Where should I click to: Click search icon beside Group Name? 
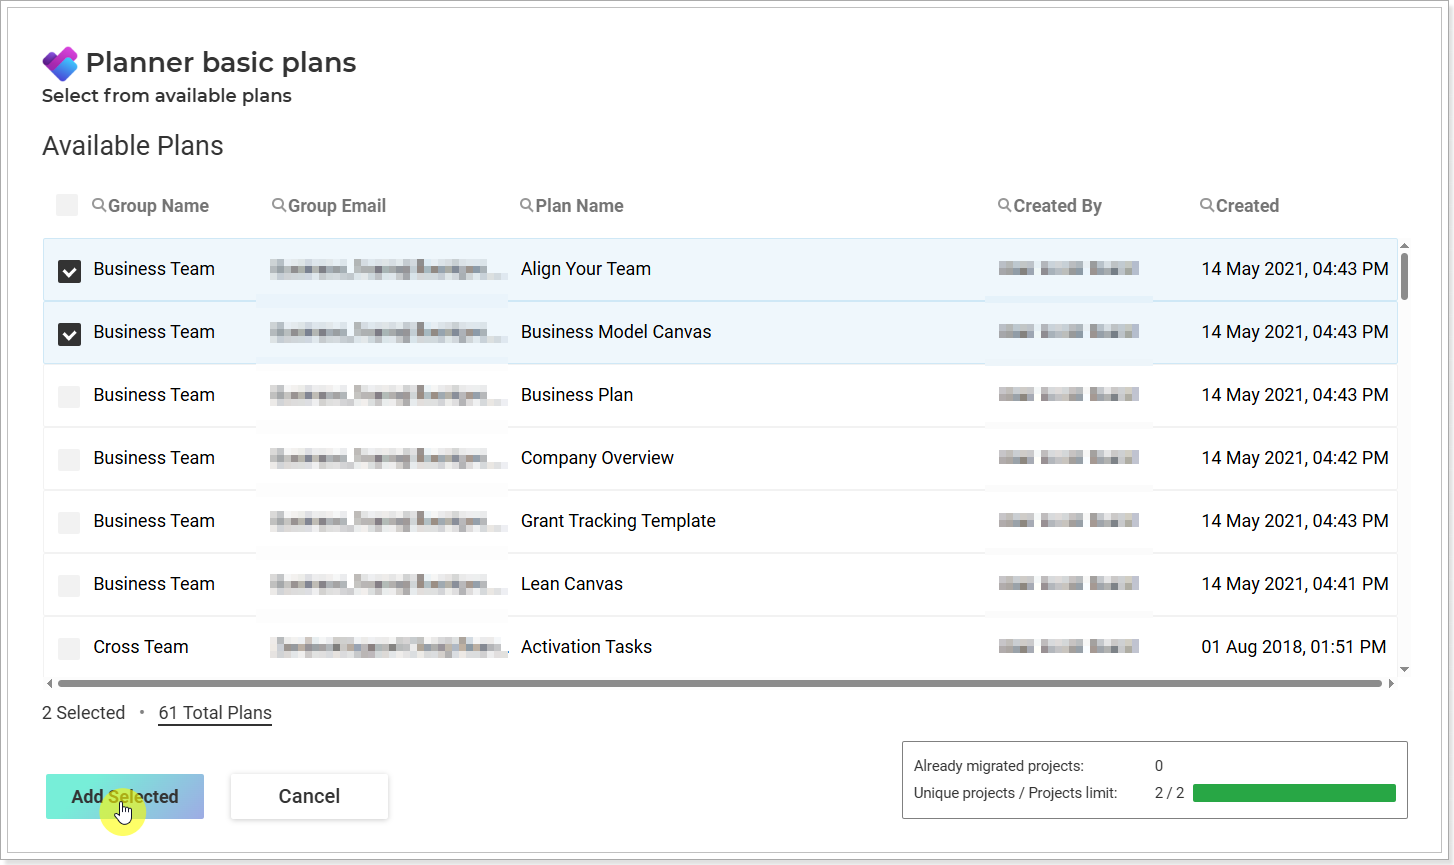99,205
